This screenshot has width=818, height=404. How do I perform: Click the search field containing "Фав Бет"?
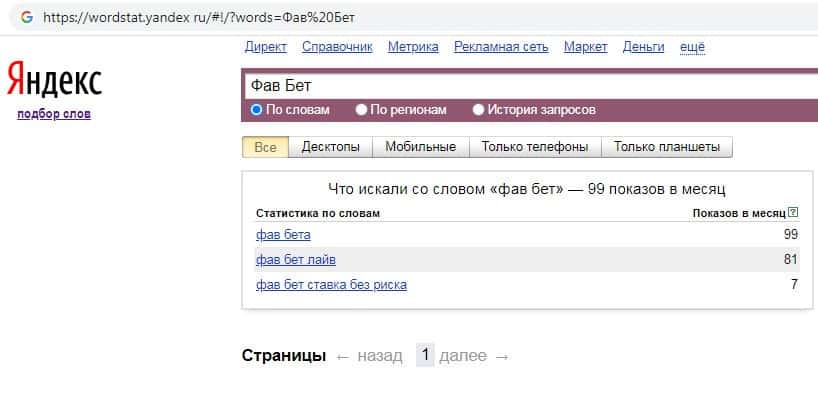pyautogui.click(x=520, y=86)
